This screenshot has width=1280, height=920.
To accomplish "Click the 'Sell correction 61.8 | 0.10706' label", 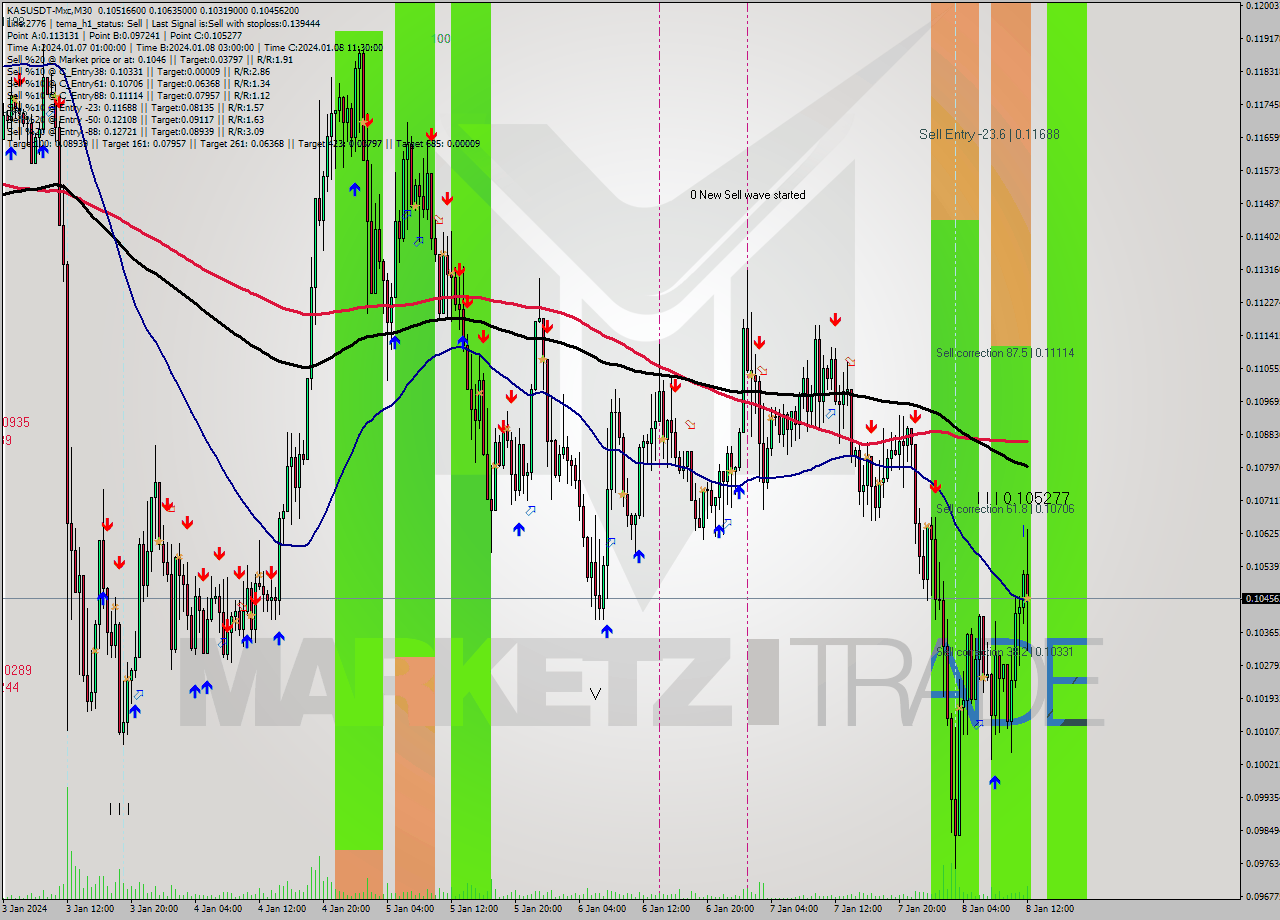I will click(x=1005, y=509).
